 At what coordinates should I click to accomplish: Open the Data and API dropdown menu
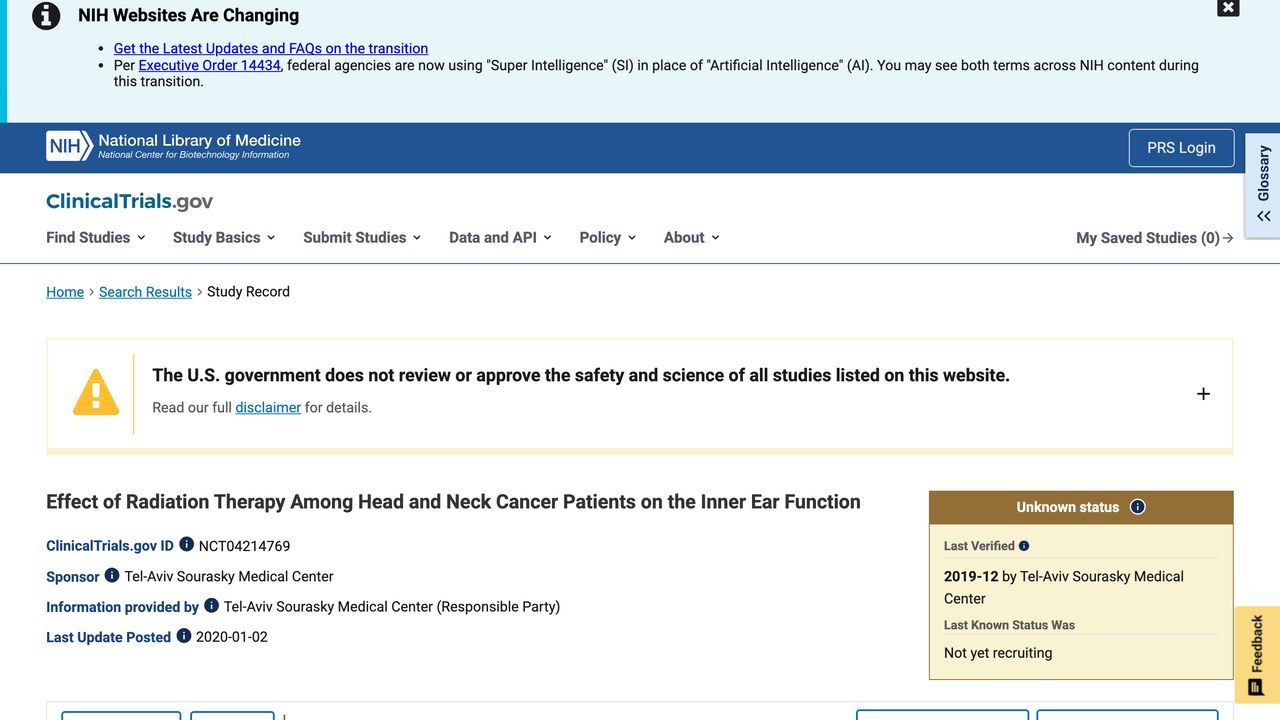(x=500, y=238)
